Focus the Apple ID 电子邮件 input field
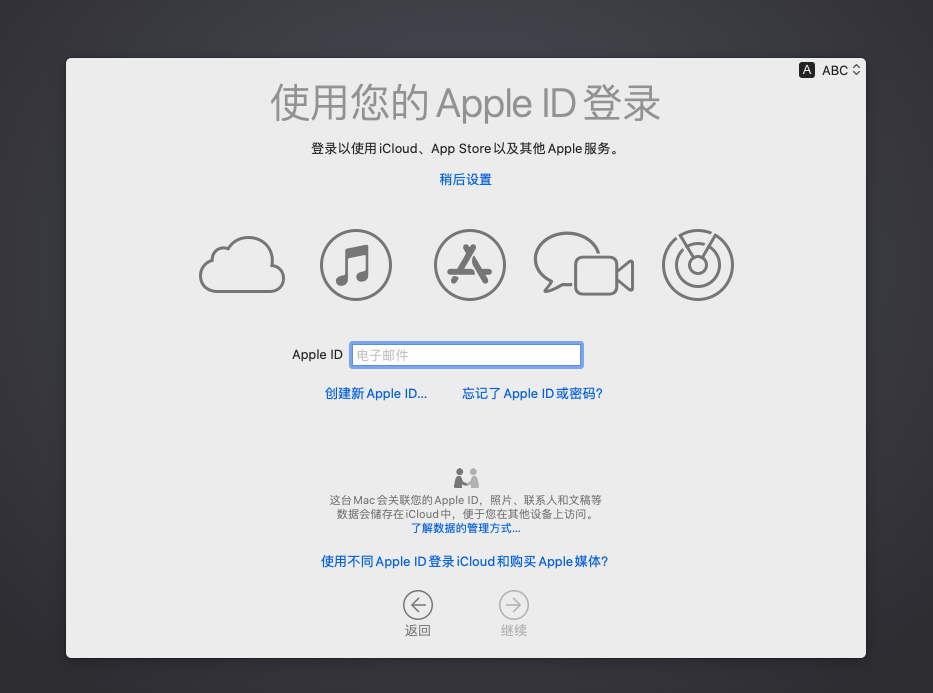The image size is (933, 693). click(466, 355)
